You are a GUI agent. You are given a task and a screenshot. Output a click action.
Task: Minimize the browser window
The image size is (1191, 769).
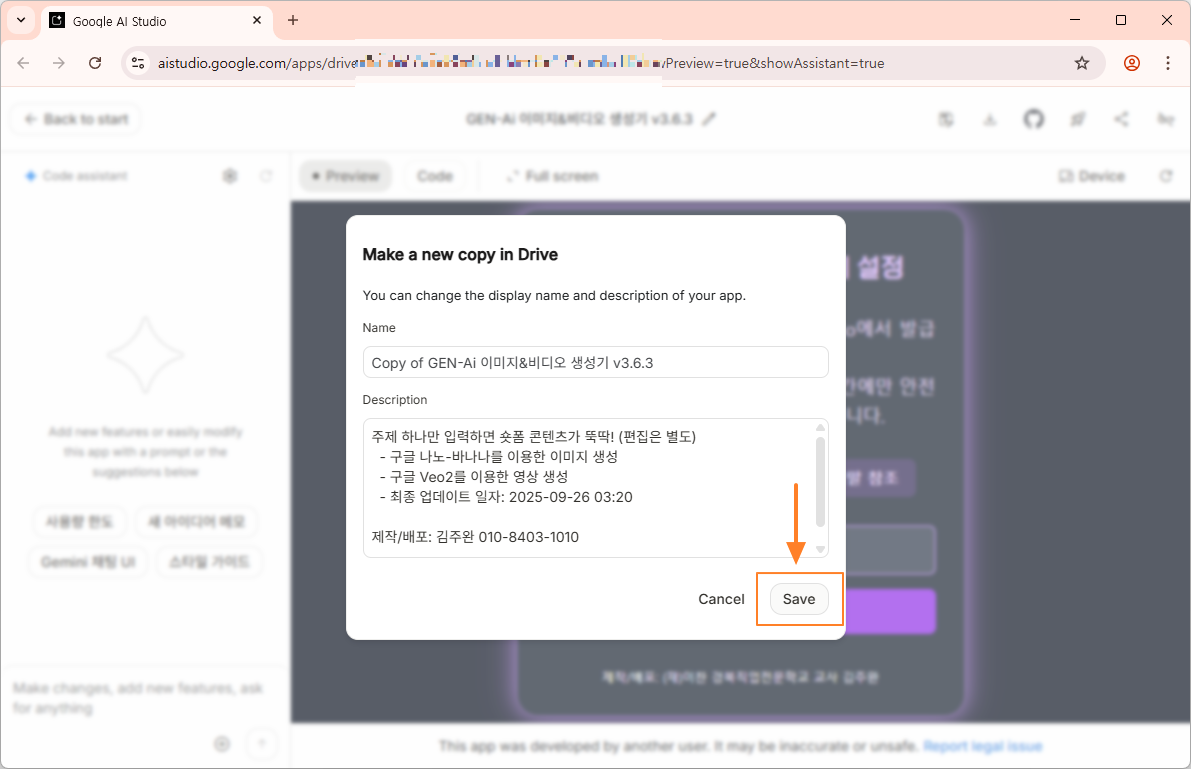1074,21
